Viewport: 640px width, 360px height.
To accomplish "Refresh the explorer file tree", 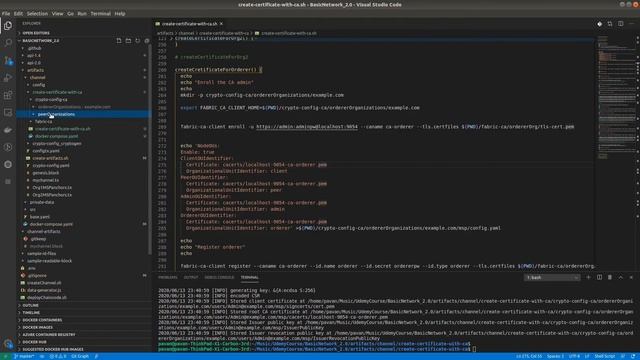I will [138, 40].
